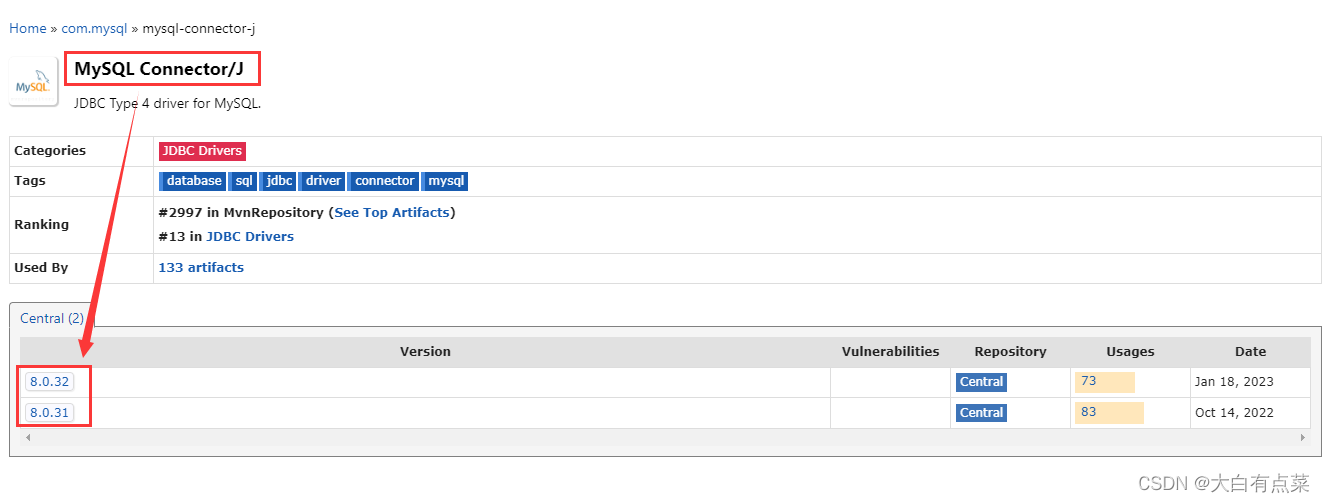The height and width of the screenshot is (503, 1325).
Task: Open the 73 usages link
Action: [x=1088, y=381]
